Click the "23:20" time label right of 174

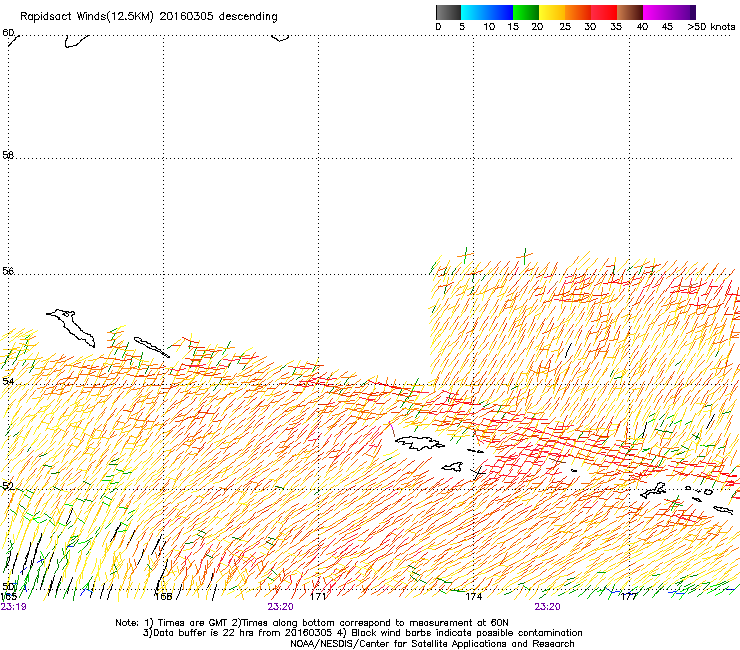tap(547, 607)
